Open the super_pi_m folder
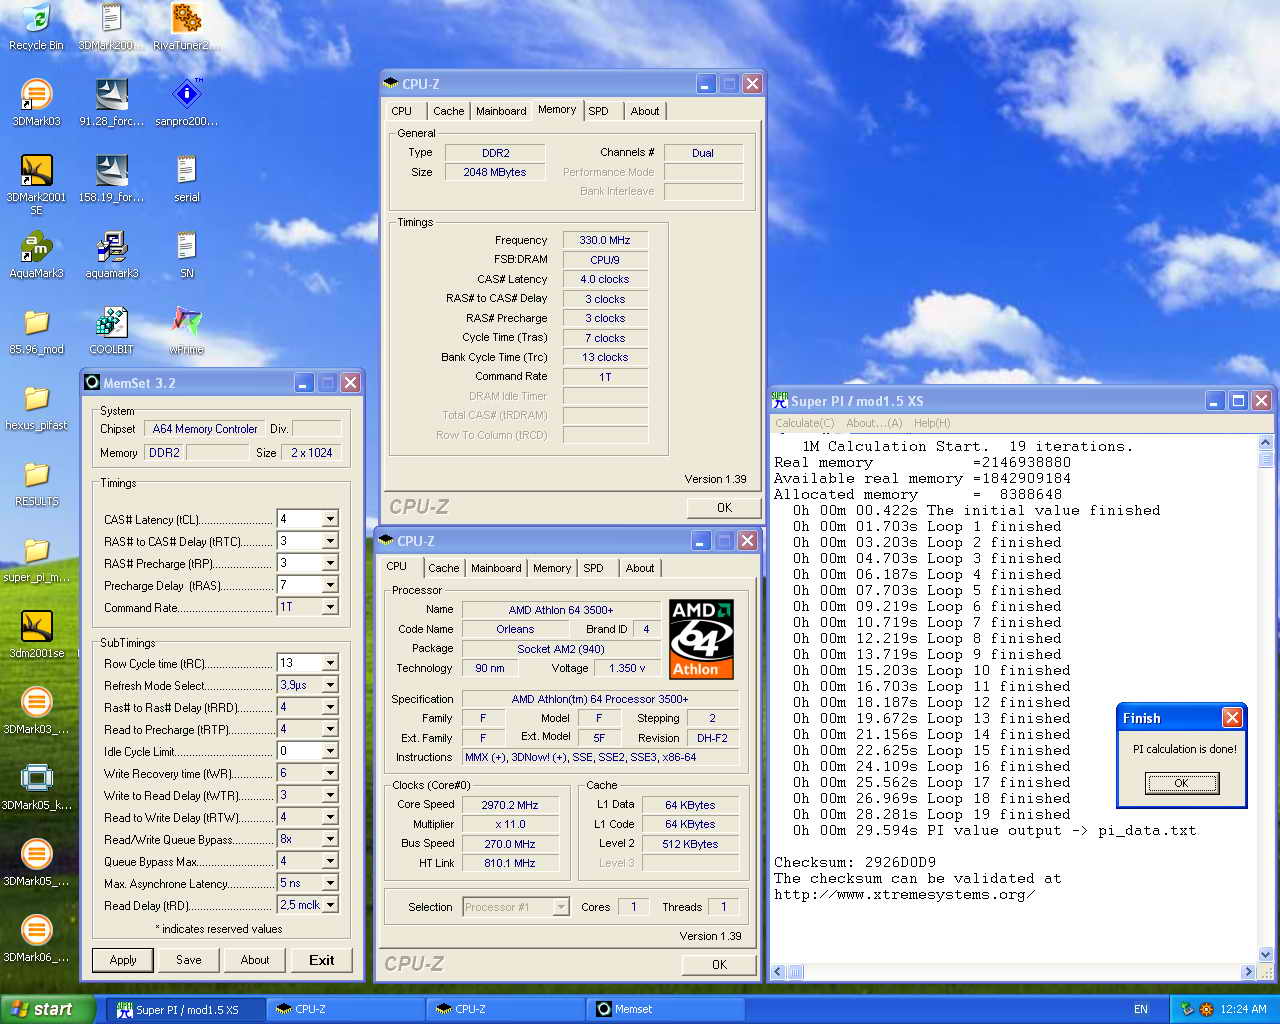The image size is (1280, 1024). click(36, 559)
